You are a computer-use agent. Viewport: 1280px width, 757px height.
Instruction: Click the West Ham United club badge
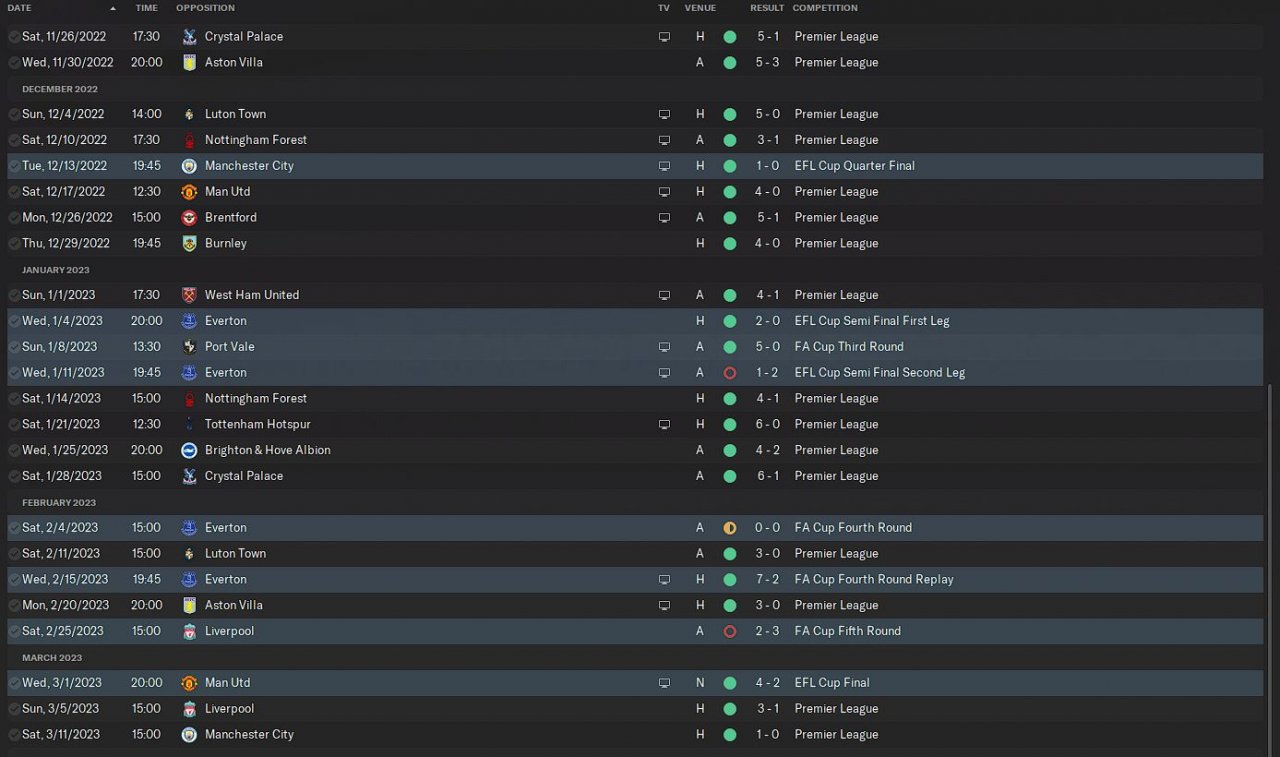pyautogui.click(x=189, y=295)
